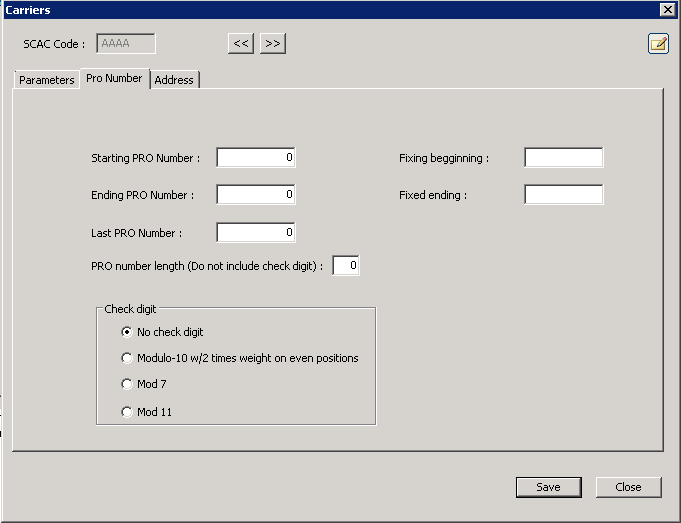Image resolution: width=681 pixels, height=523 pixels.
Task: Go to next carrier with >> button
Action: pos(273,43)
